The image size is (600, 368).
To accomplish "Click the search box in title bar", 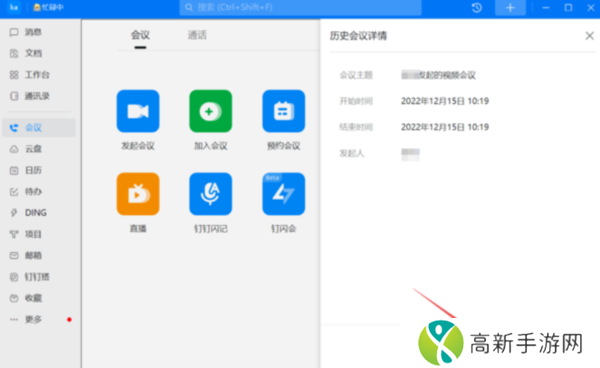I will click(300, 7).
